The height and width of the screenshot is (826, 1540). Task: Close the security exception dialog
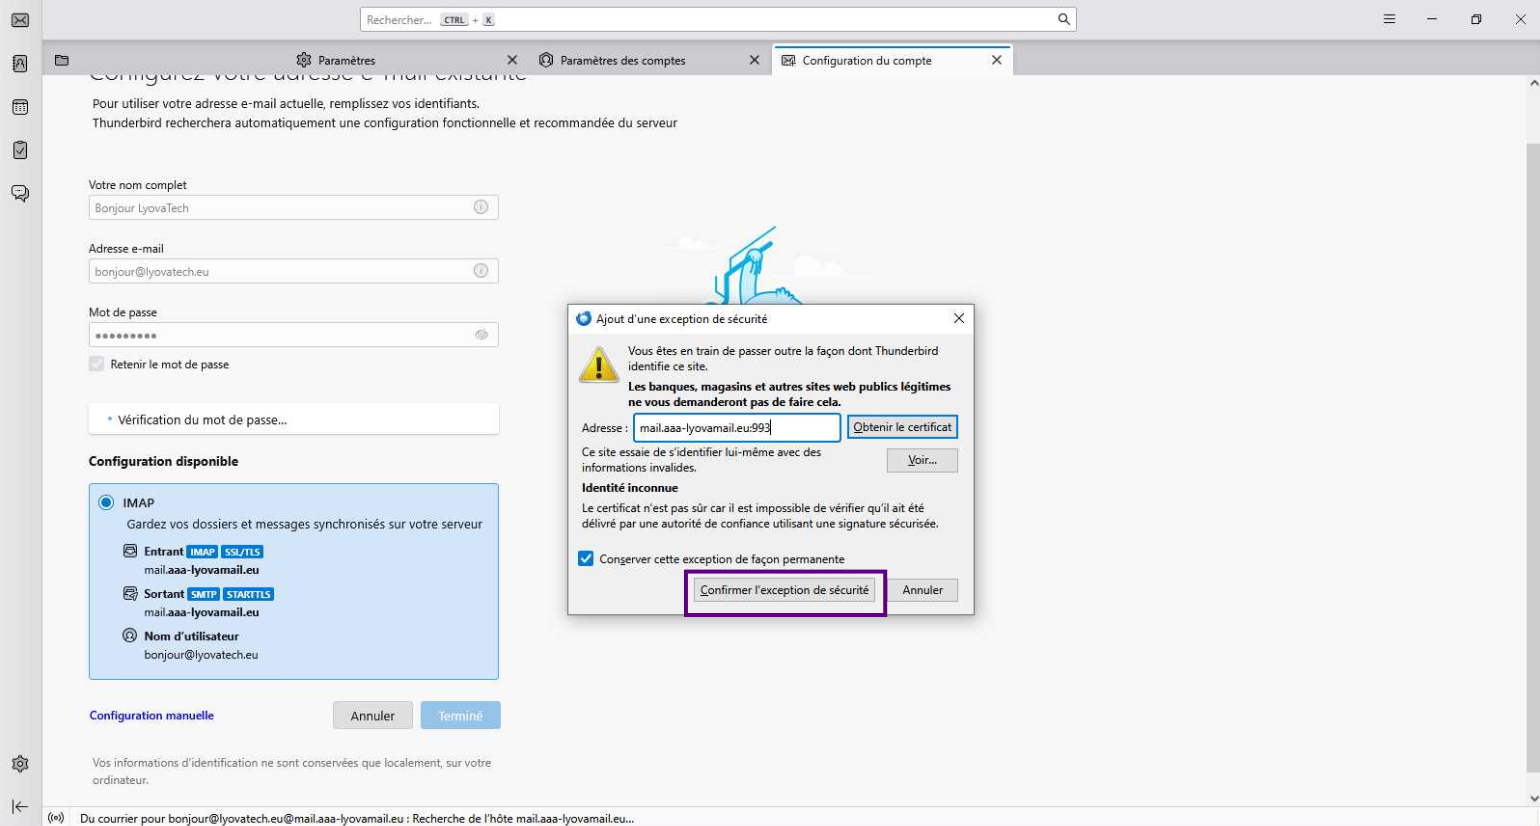[x=959, y=318]
